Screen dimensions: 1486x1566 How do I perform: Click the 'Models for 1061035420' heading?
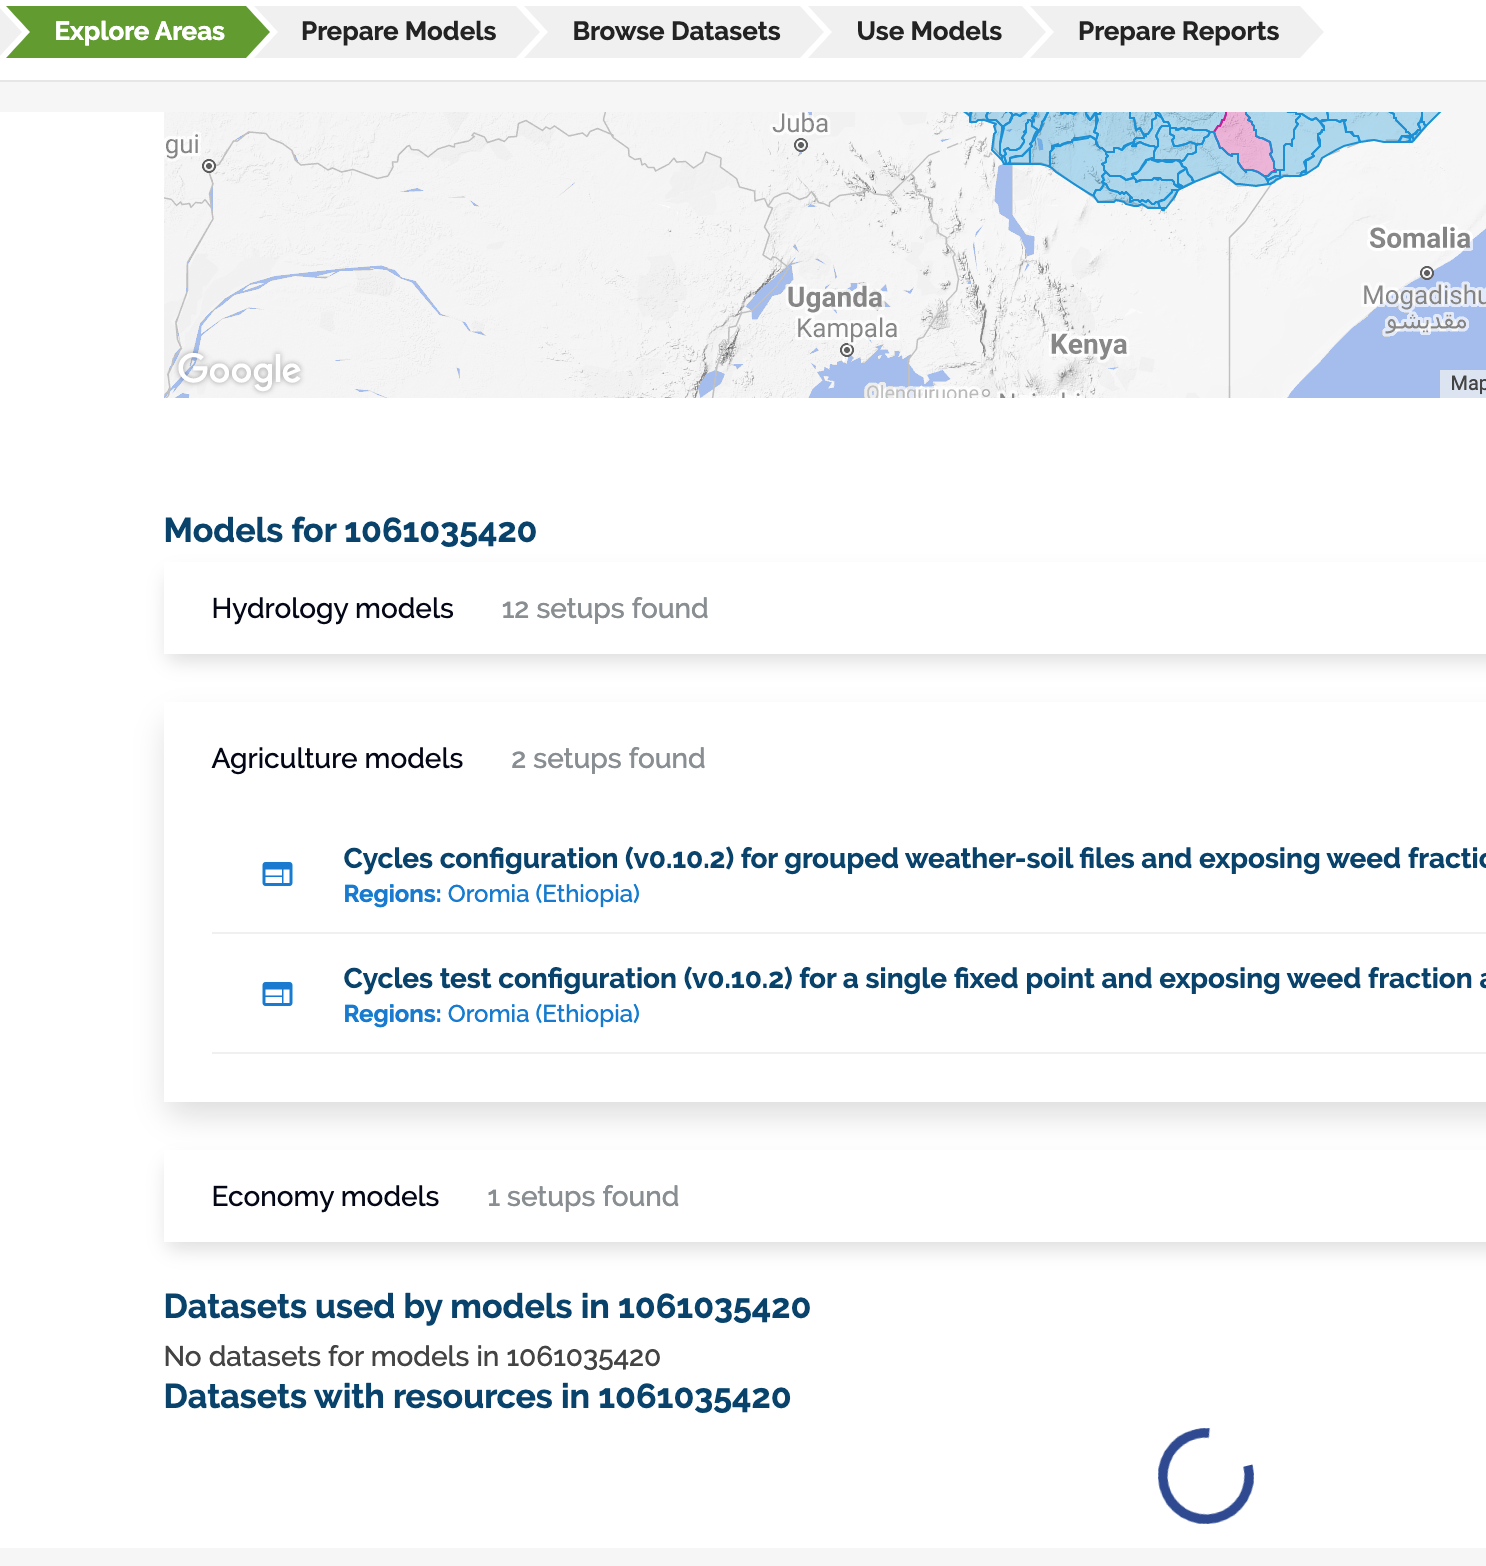coord(350,531)
